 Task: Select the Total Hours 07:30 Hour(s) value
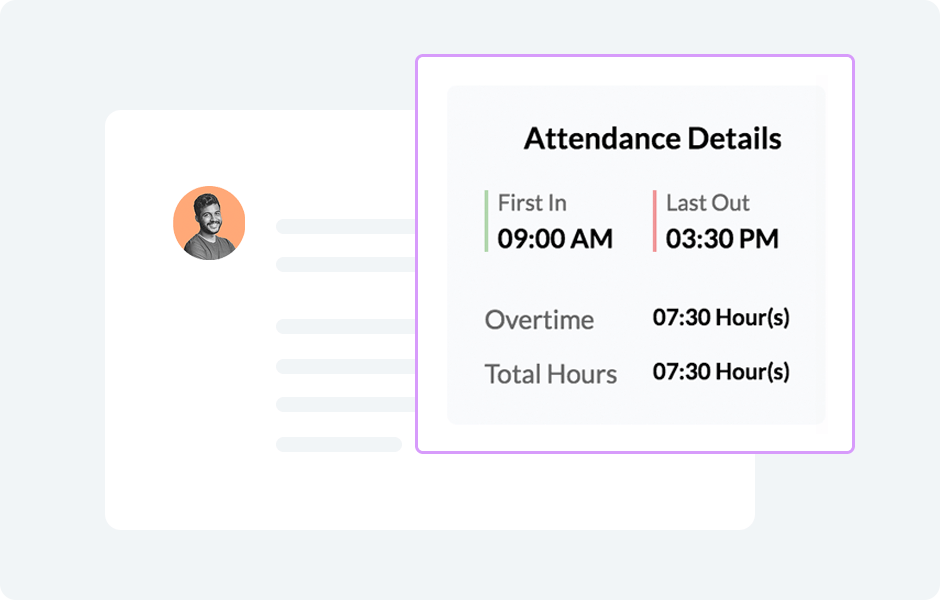[721, 372]
